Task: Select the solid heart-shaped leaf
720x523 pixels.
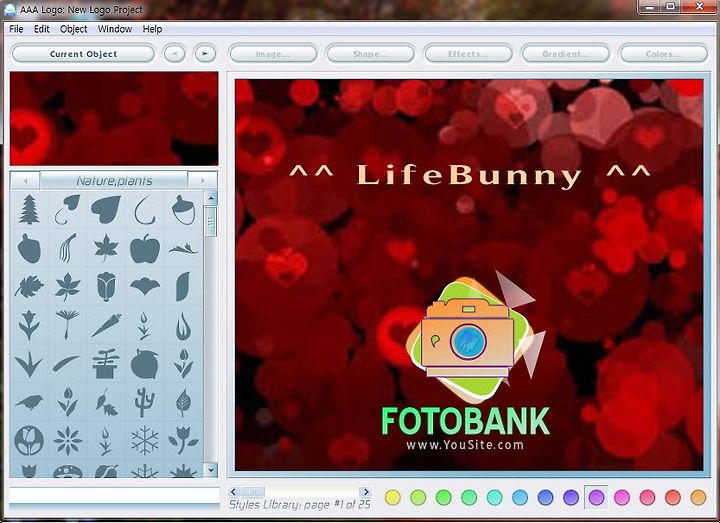Action: click(106, 209)
